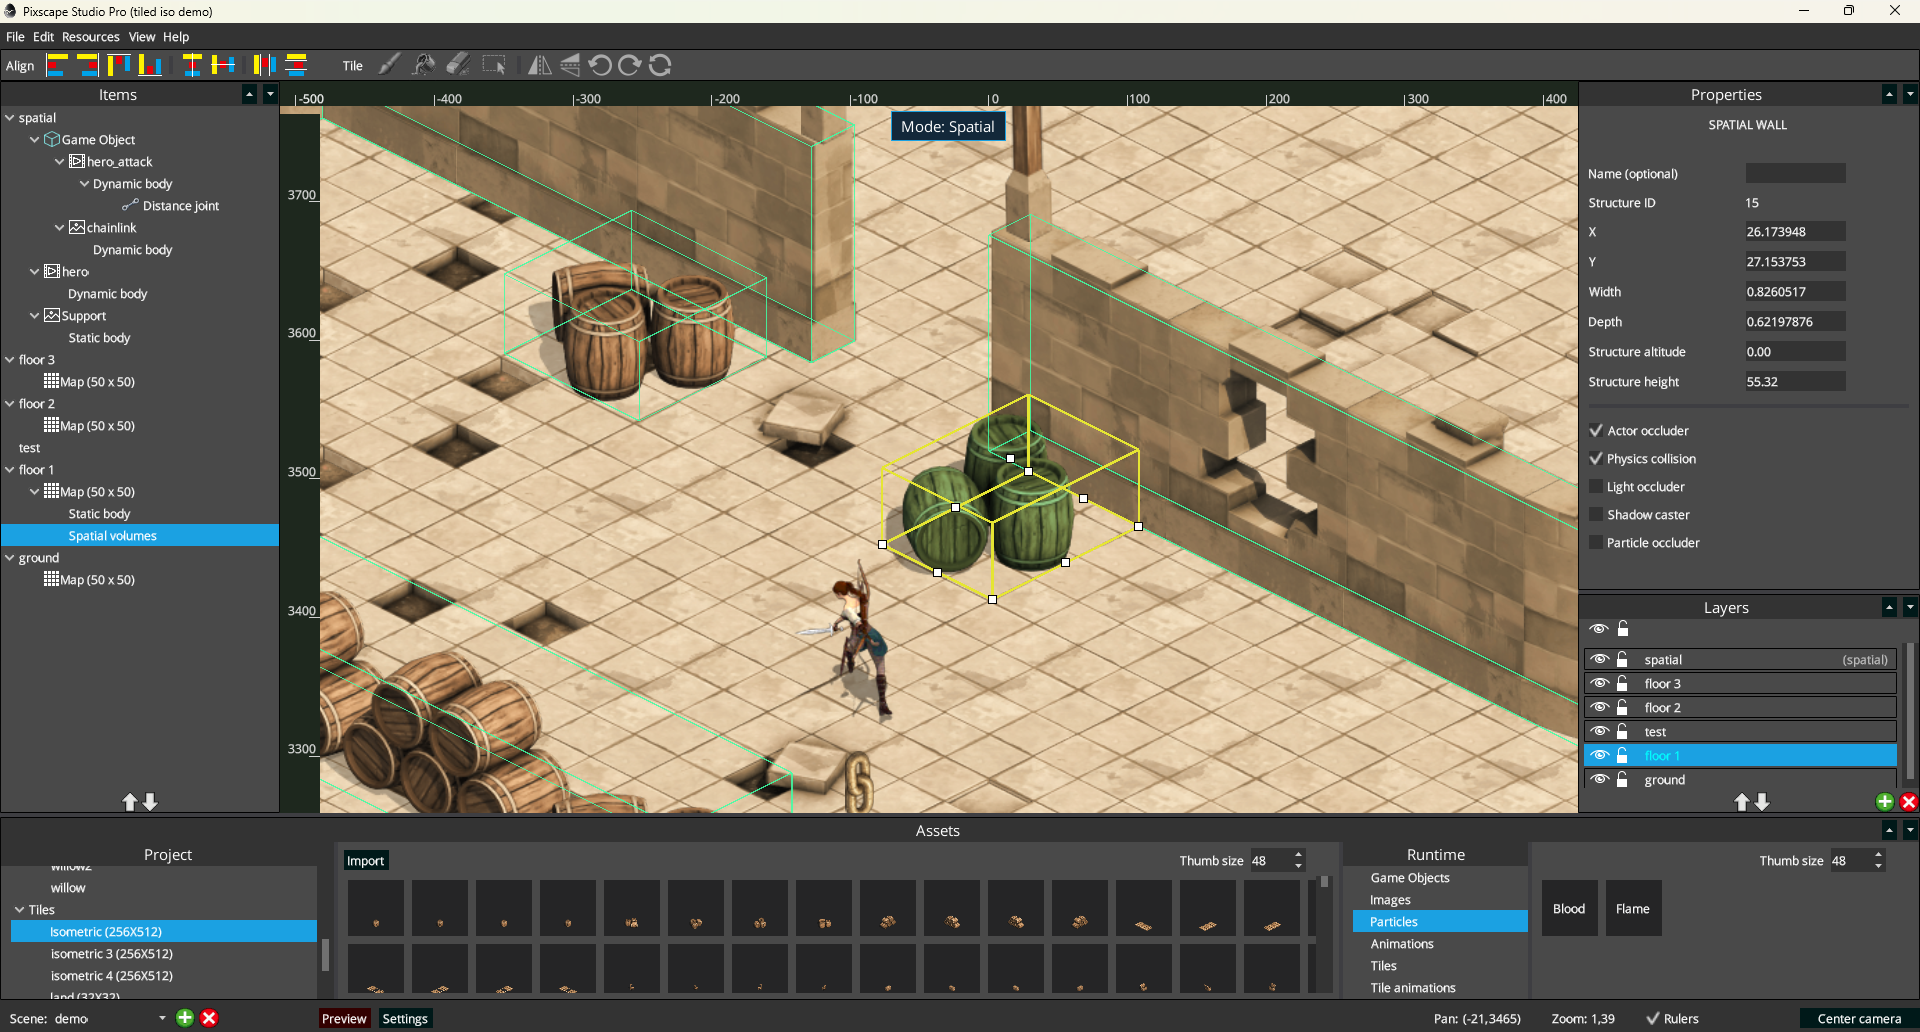The height and width of the screenshot is (1032, 1920).
Task: Click the align right edges icon
Action: [x=88, y=65]
